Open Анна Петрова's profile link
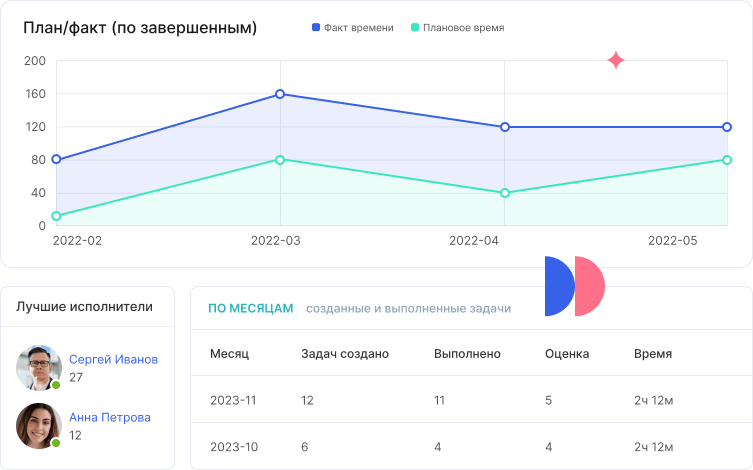The height and width of the screenshot is (470, 753). click(110, 417)
